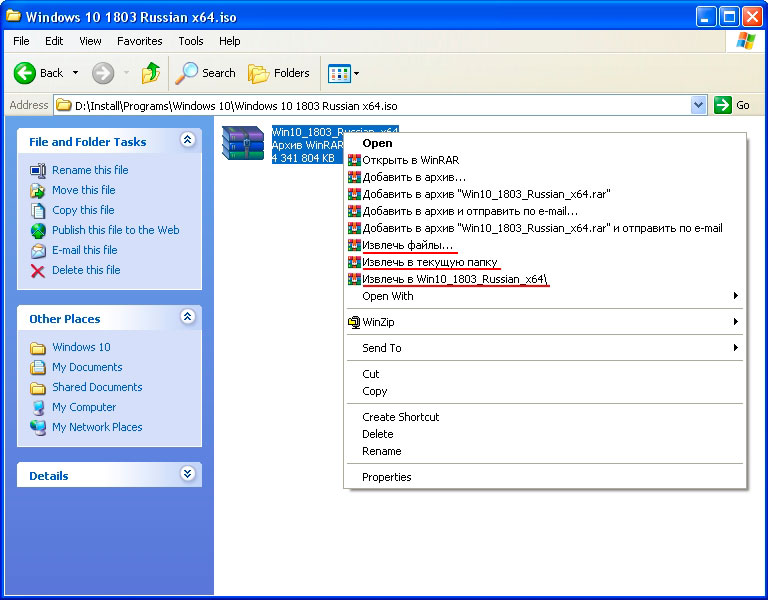Click the WinZip icon in context menu
Screen dimensions: 768x600
coord(354,322)
